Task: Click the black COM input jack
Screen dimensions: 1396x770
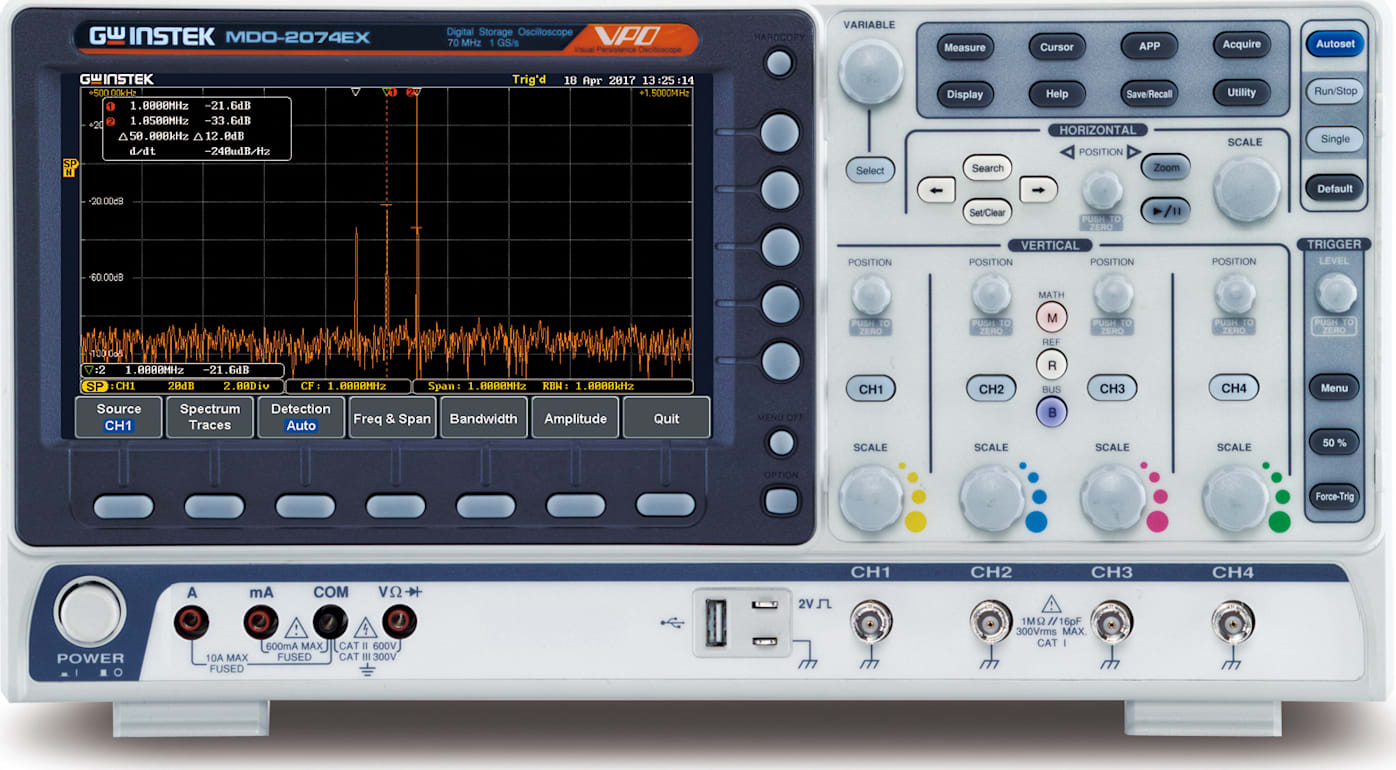Action: 330,622
